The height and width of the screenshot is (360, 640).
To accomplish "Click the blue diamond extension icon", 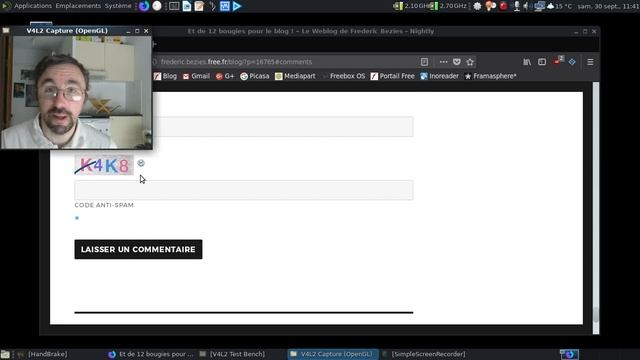I will pos(572,62).
